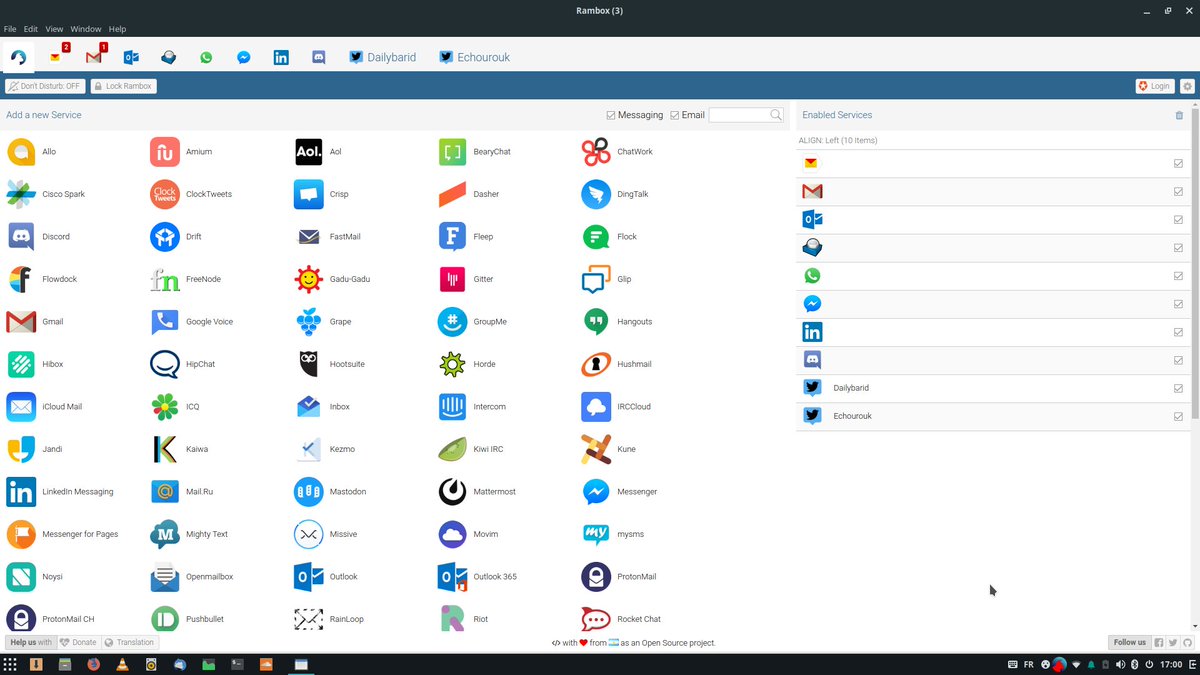
Task: Add the Discord service from the list
Action: click(38, 237)
